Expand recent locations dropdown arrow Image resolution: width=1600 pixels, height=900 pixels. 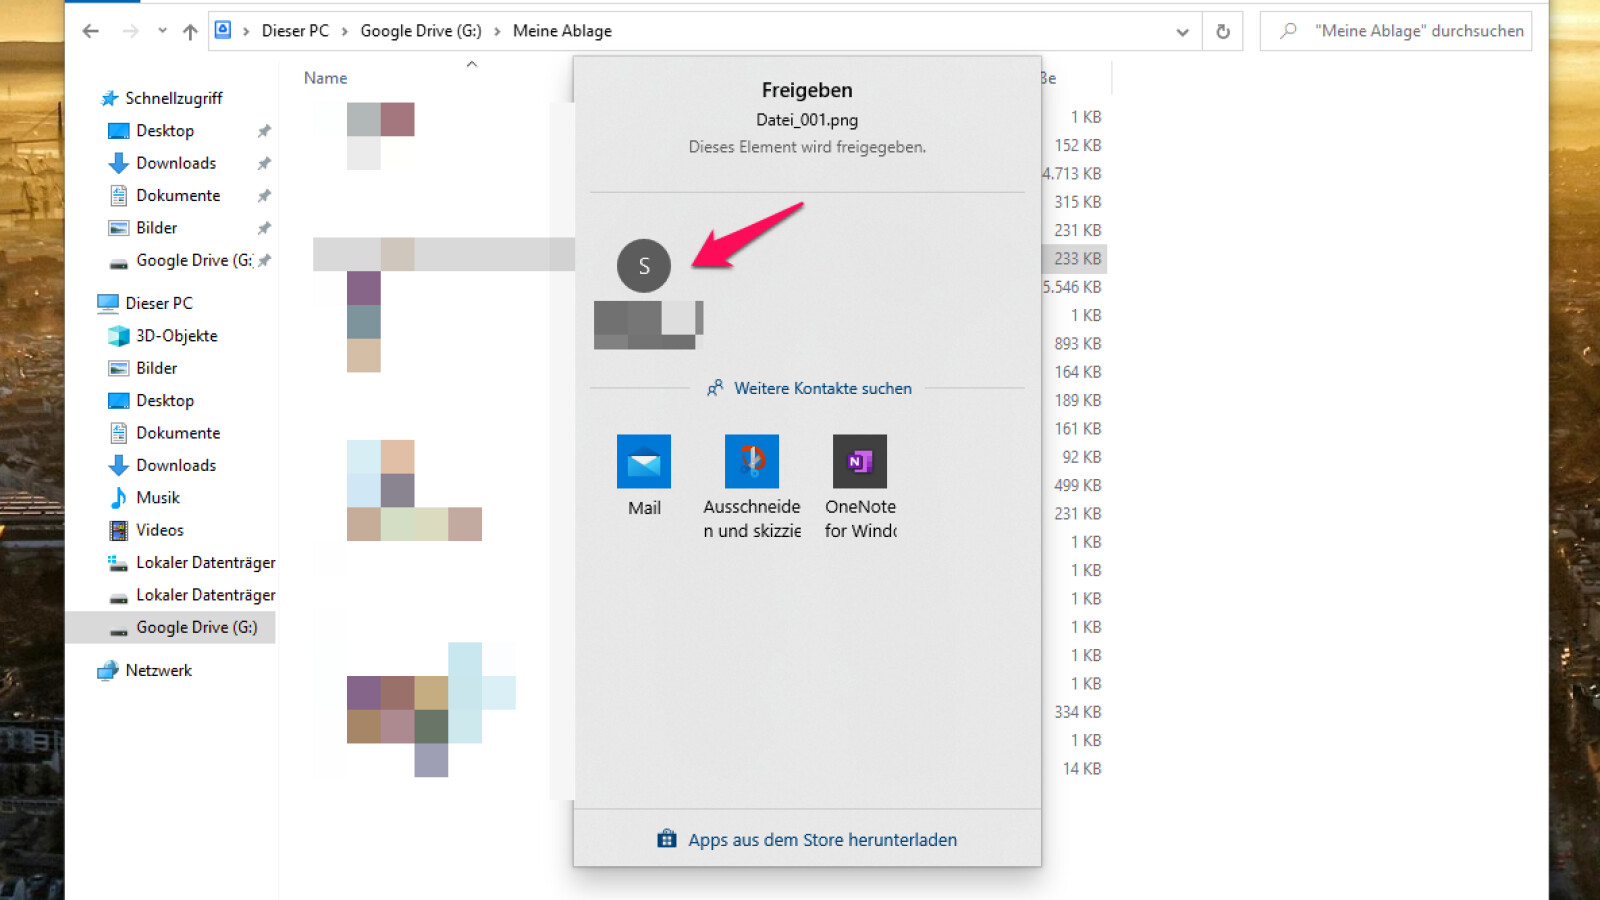[x=162, y=31]
